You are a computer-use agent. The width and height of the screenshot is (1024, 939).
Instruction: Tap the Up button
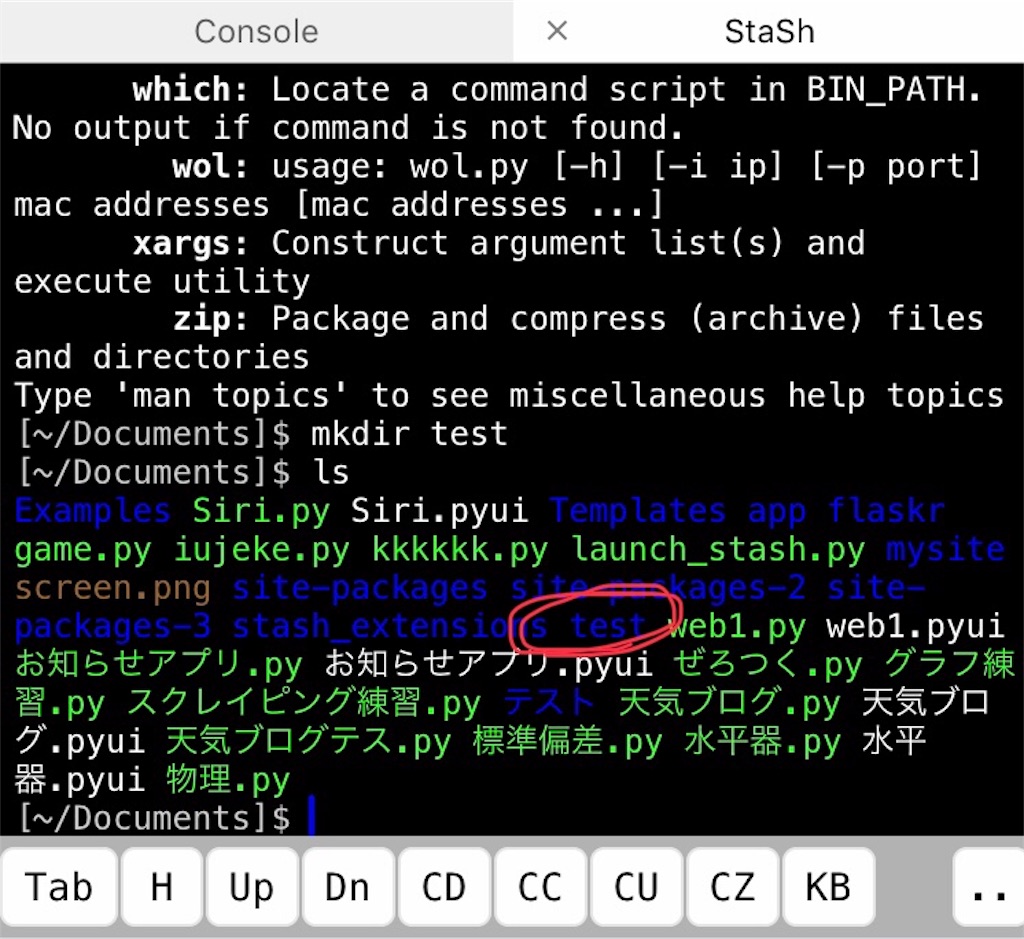coord(251,887)
